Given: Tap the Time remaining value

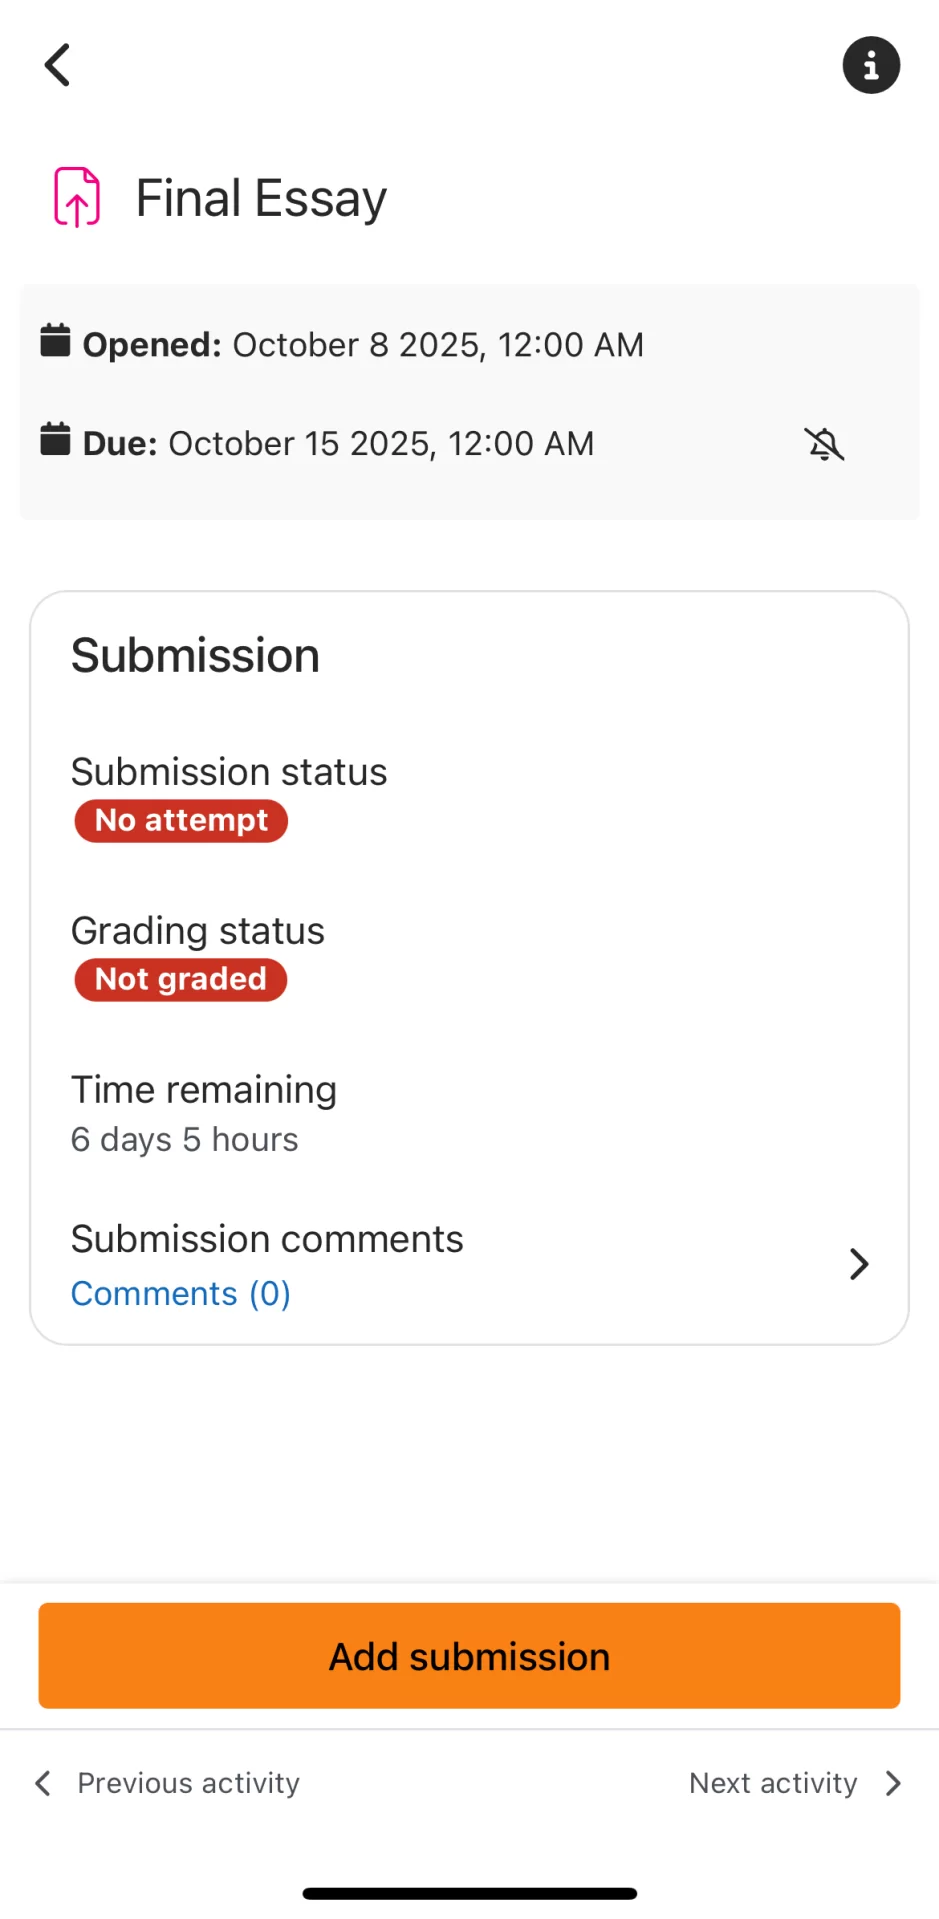Looking at the screenshot, I should tap(185, 1139).
